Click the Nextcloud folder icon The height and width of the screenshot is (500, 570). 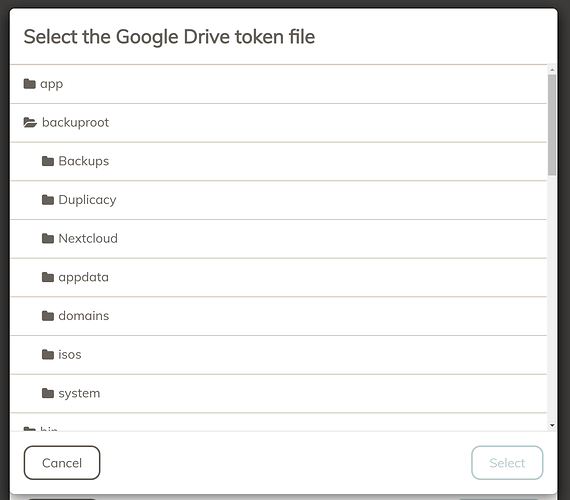[x=48, y=239]
